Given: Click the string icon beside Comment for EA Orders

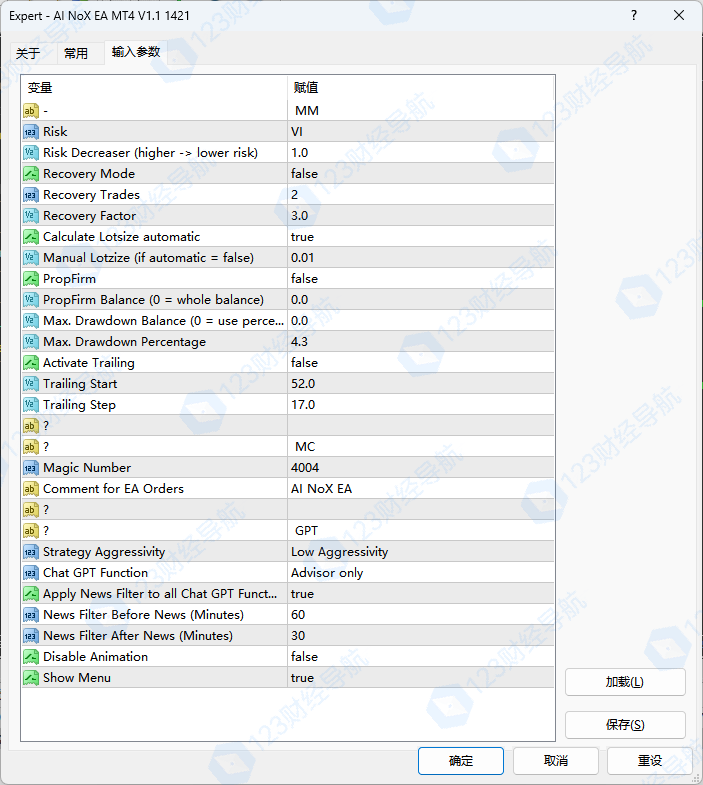Looking at the screenshot, I should [31, 489].
